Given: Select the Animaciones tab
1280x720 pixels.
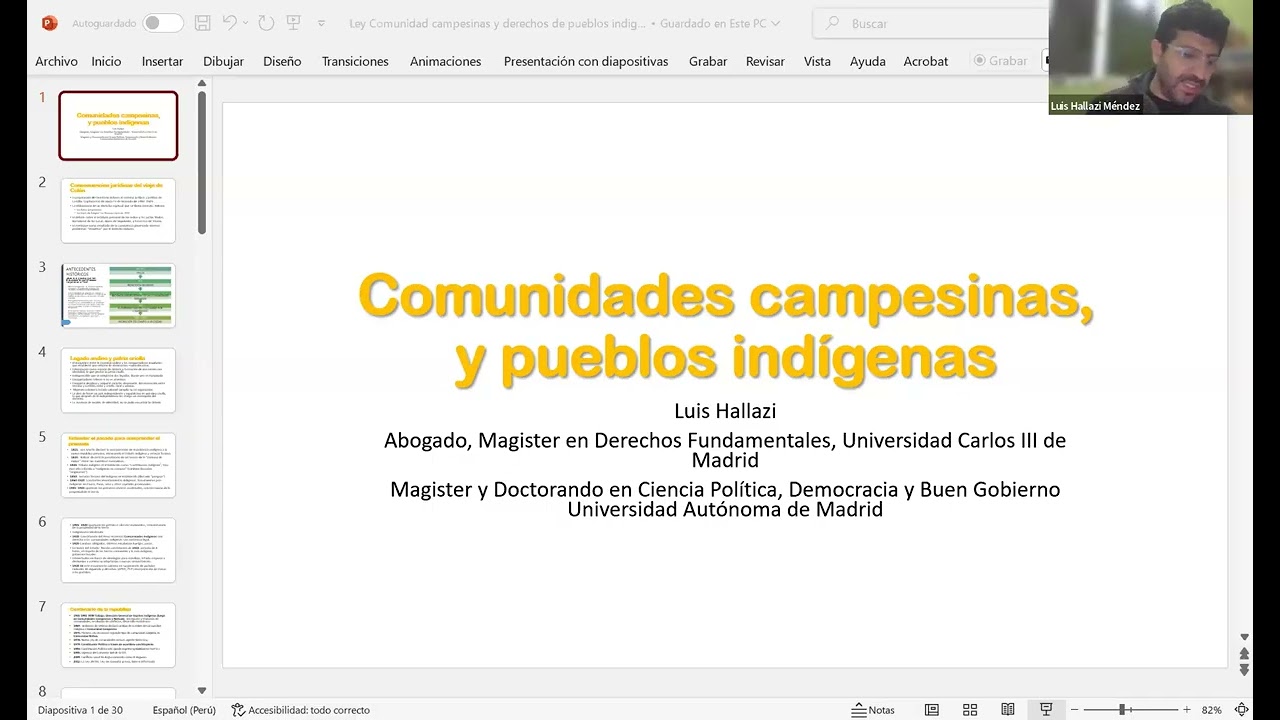Looking at the screenshot, I should (x=445, y=61).
